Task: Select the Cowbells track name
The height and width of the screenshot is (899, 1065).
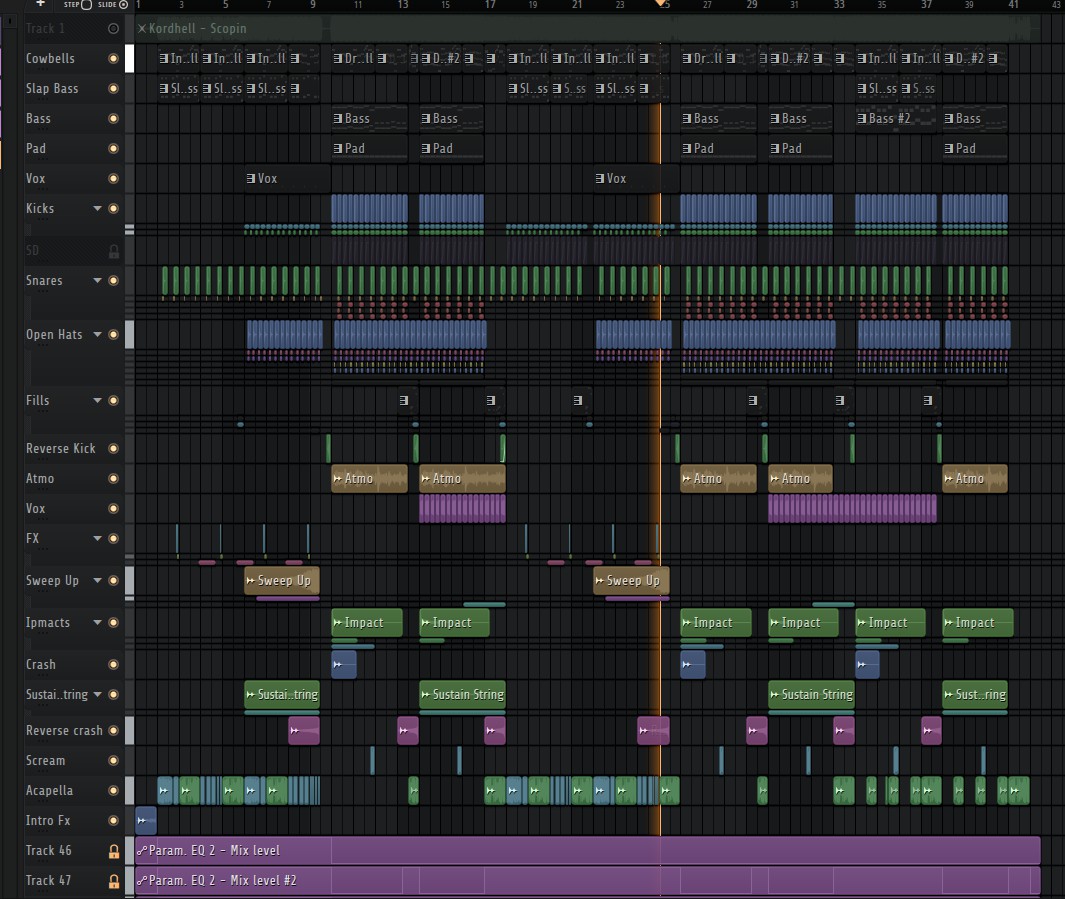Action: coord(50,58)
